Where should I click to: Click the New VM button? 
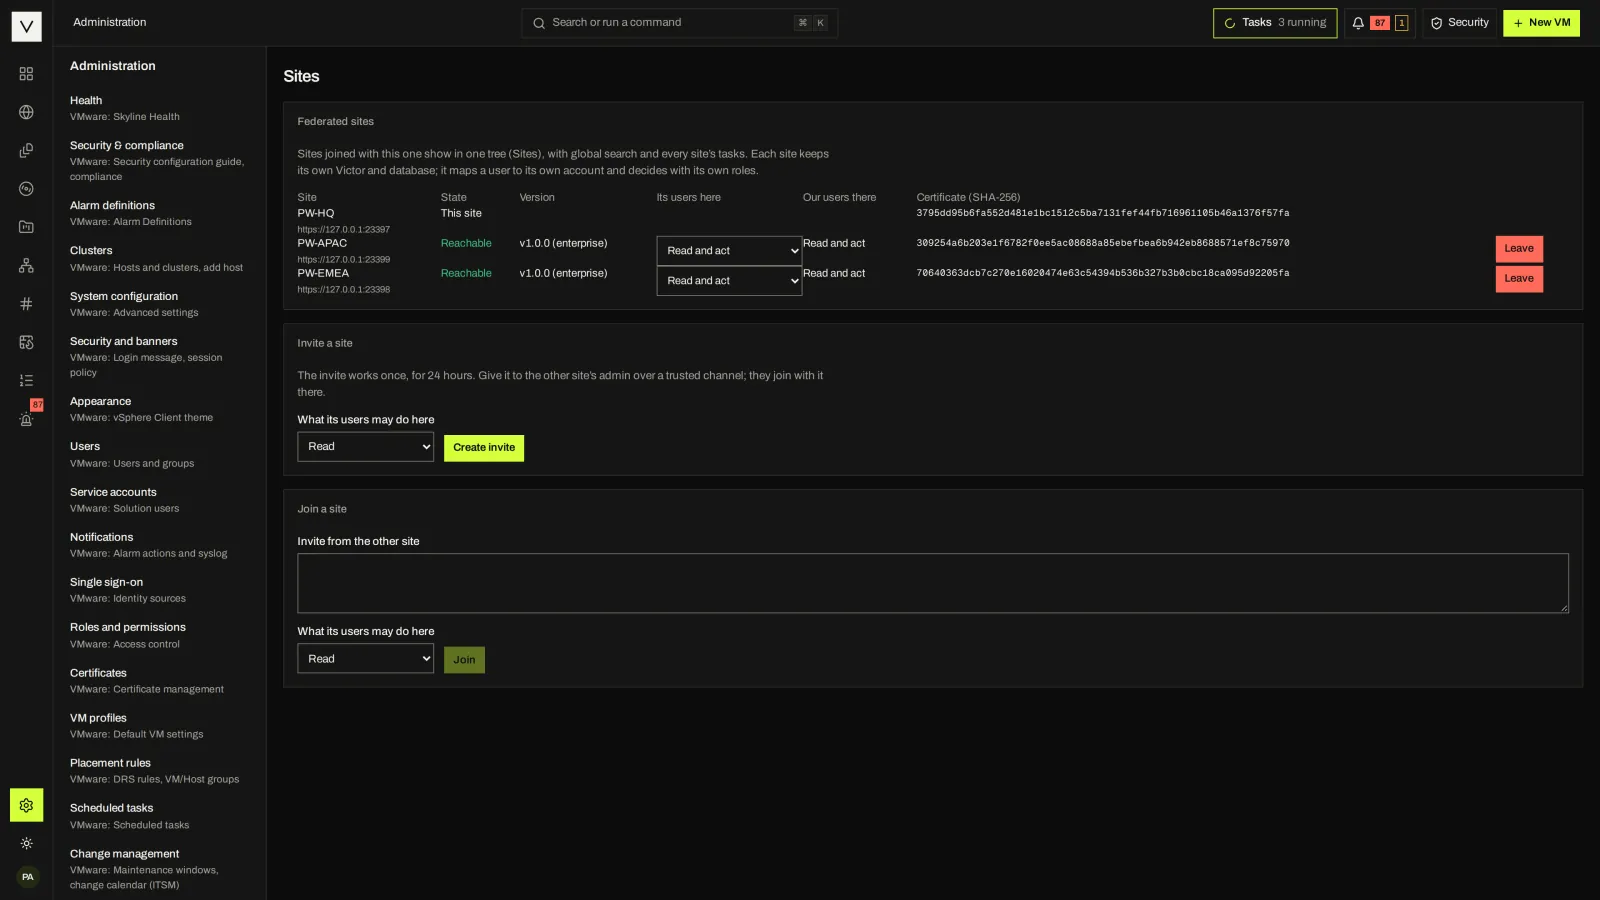coord(1541,23)
